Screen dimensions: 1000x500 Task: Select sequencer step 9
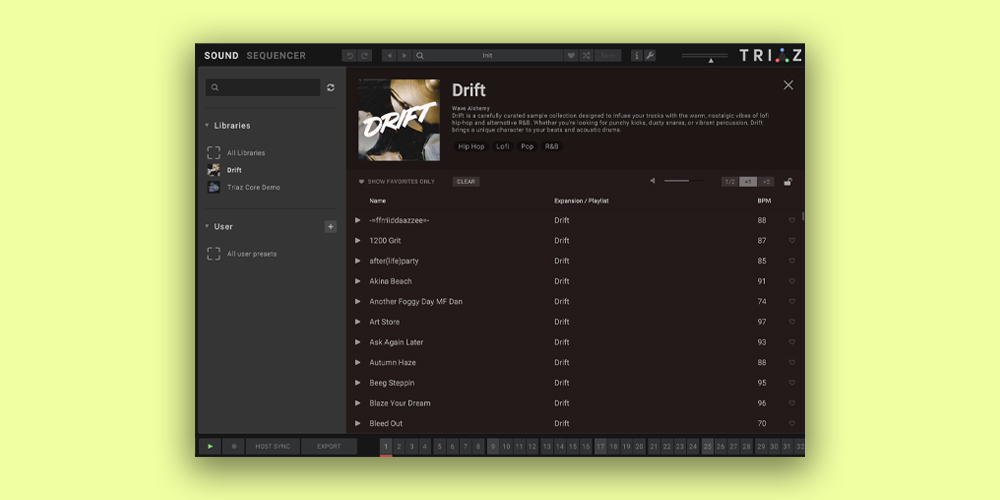(x=493, y=446)
